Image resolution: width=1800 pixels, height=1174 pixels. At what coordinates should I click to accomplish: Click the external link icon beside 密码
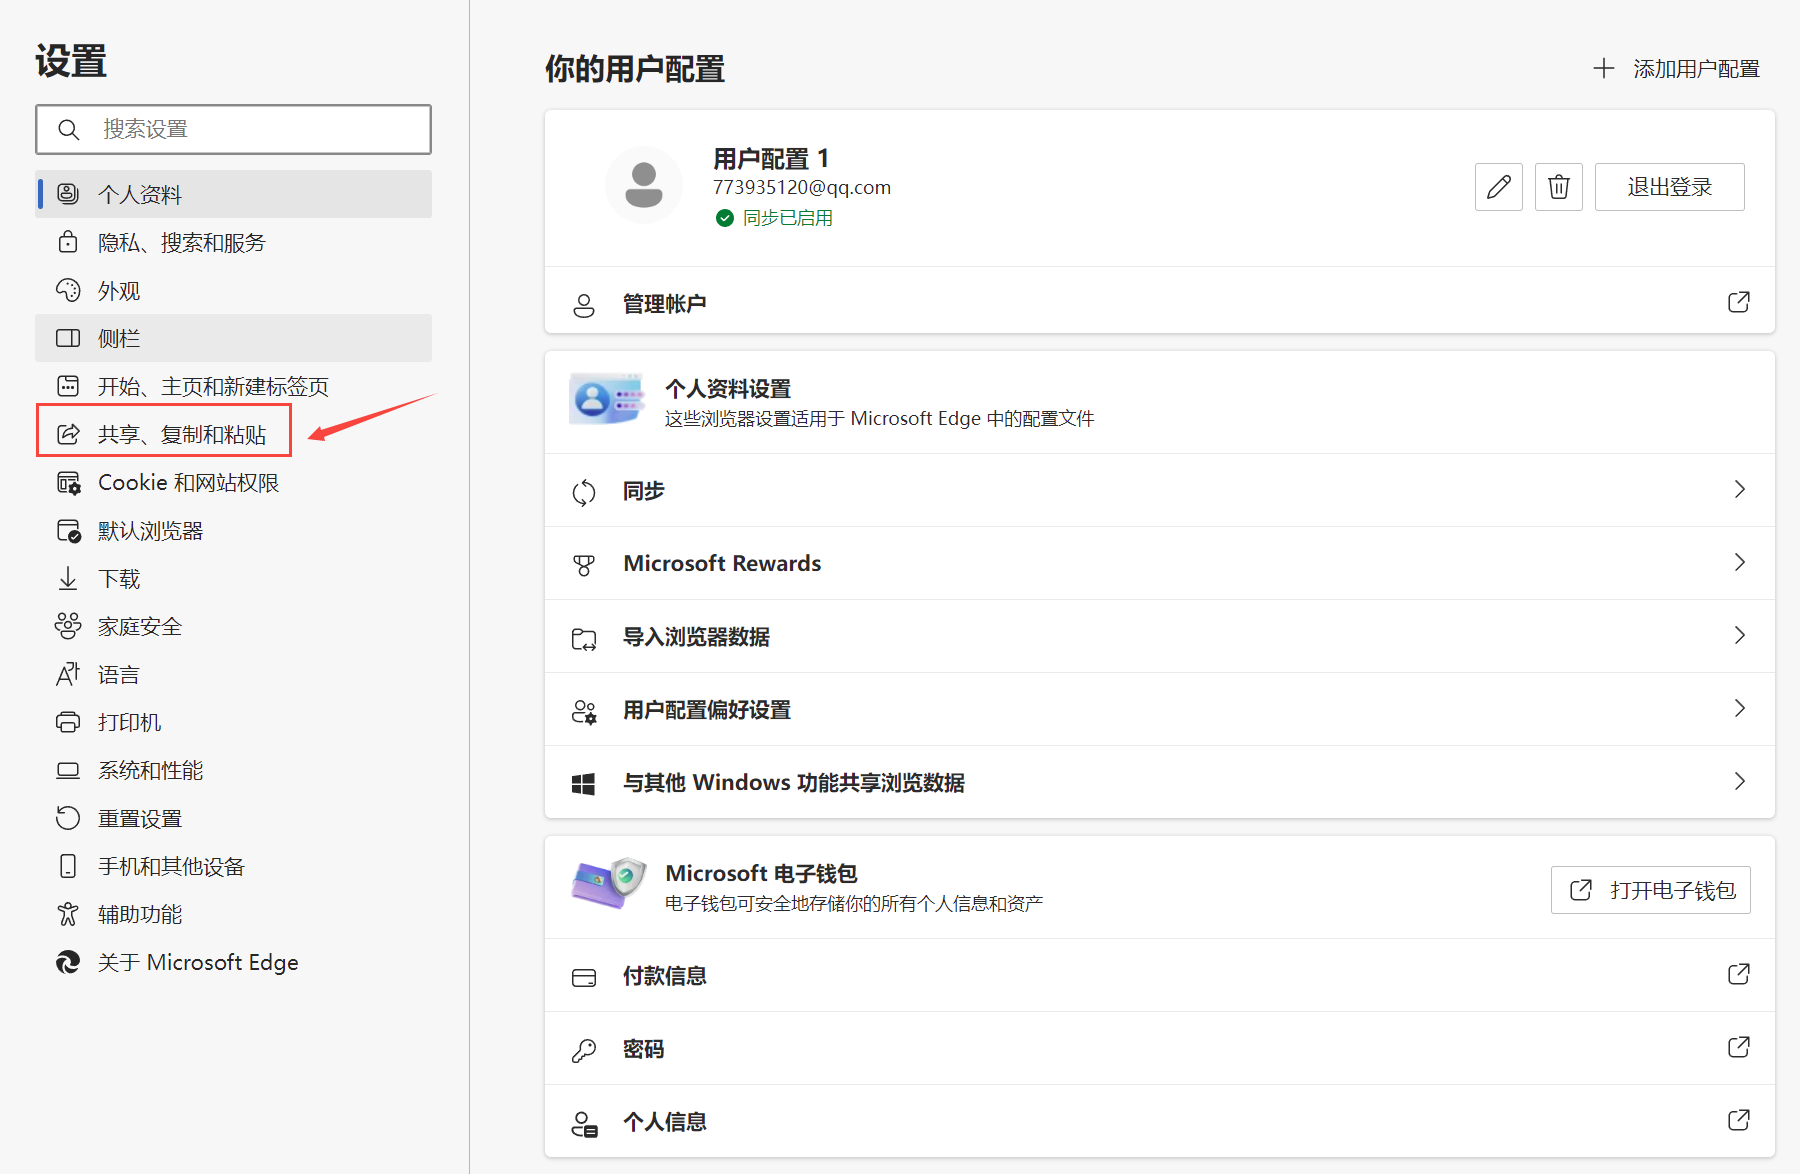point(1738,1047)
